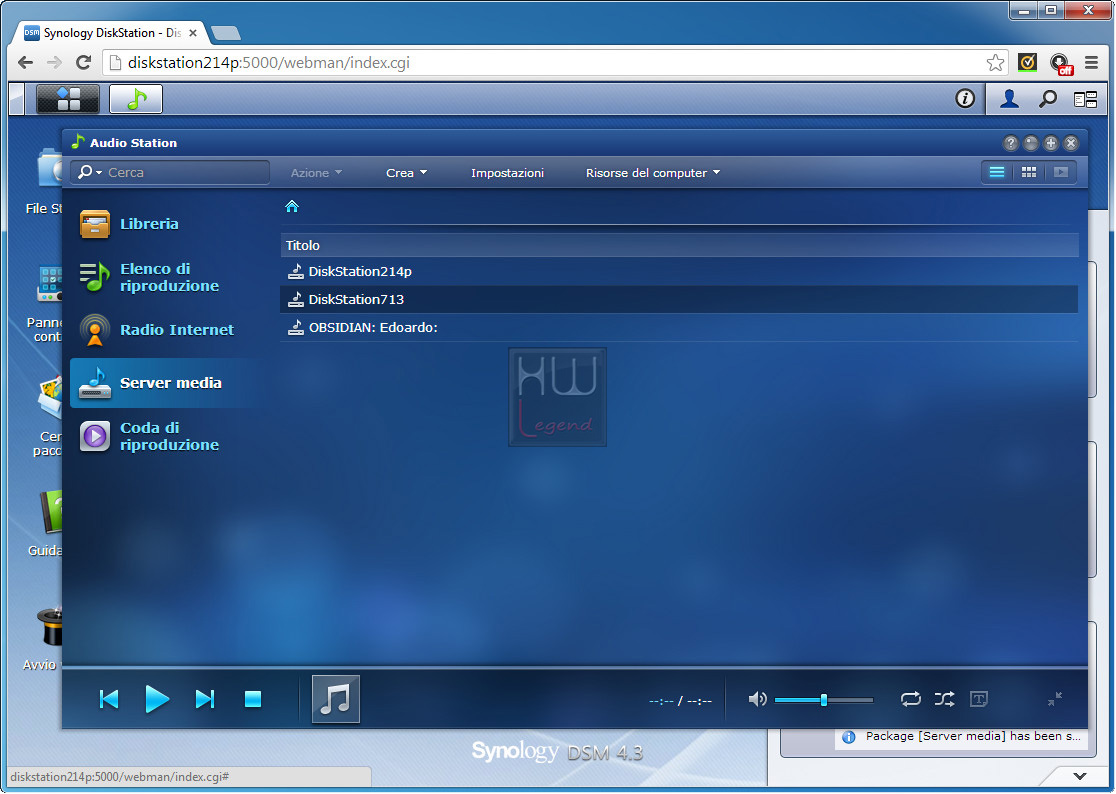The width and height of the screenshot is (1116, 794).
Task: Maximize the Audio Station window
Action: (x=1051, y=144)
